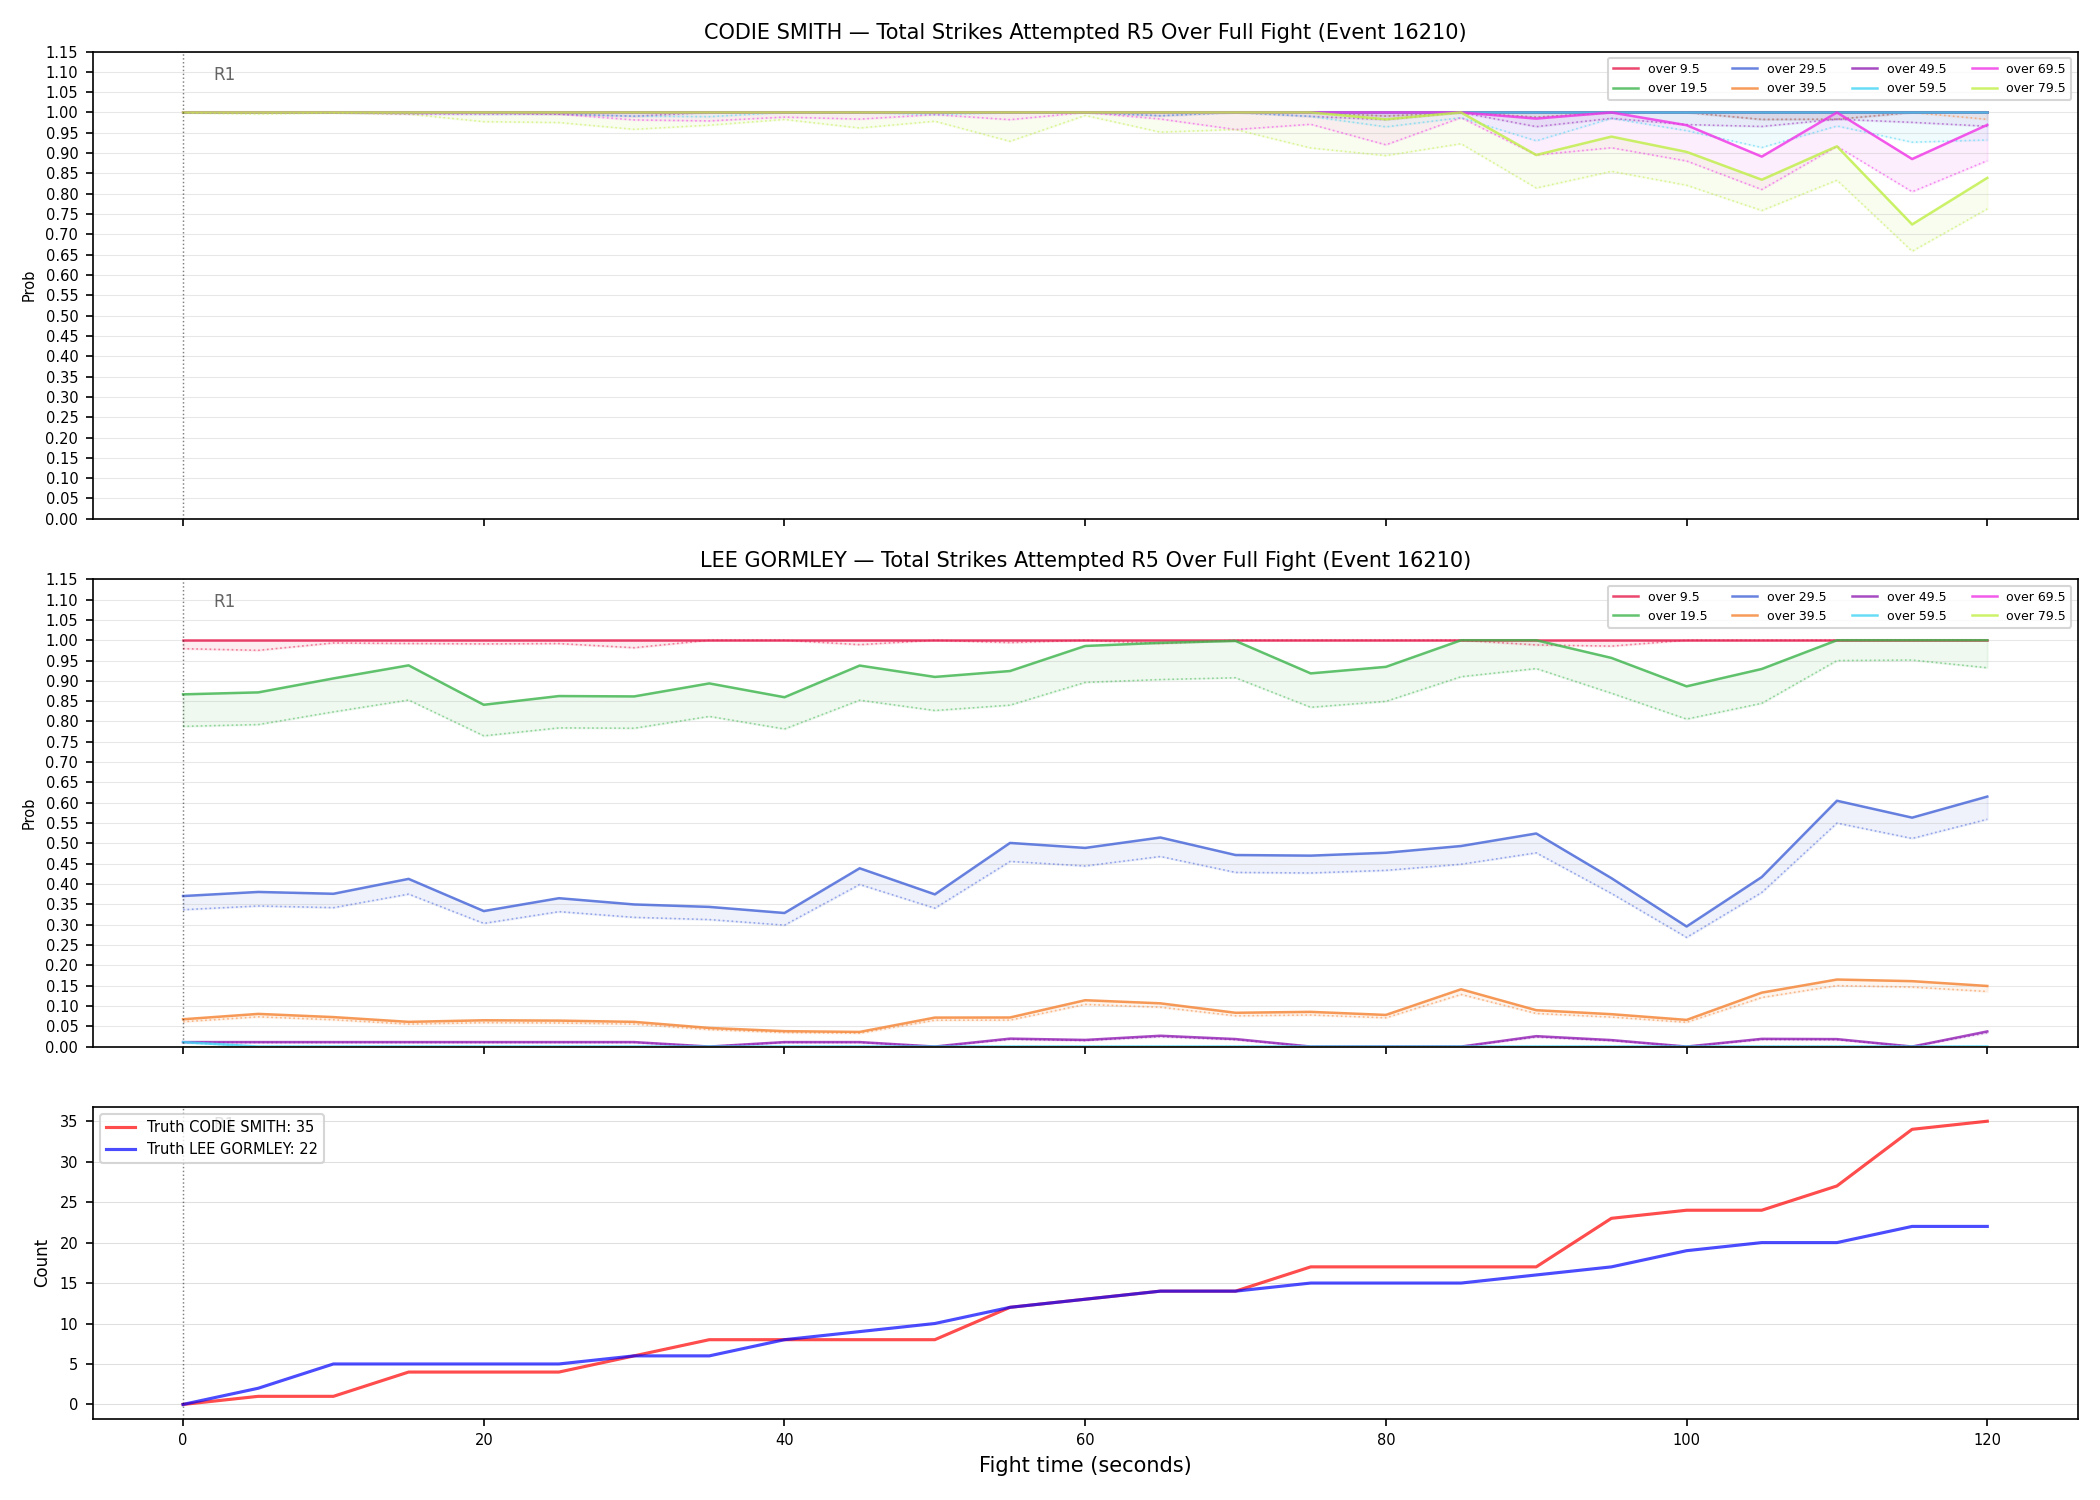Select 'over 59.5' in Codie Smith legend
Viewport: 2100px width, 1500px height.
[1898, 88]
